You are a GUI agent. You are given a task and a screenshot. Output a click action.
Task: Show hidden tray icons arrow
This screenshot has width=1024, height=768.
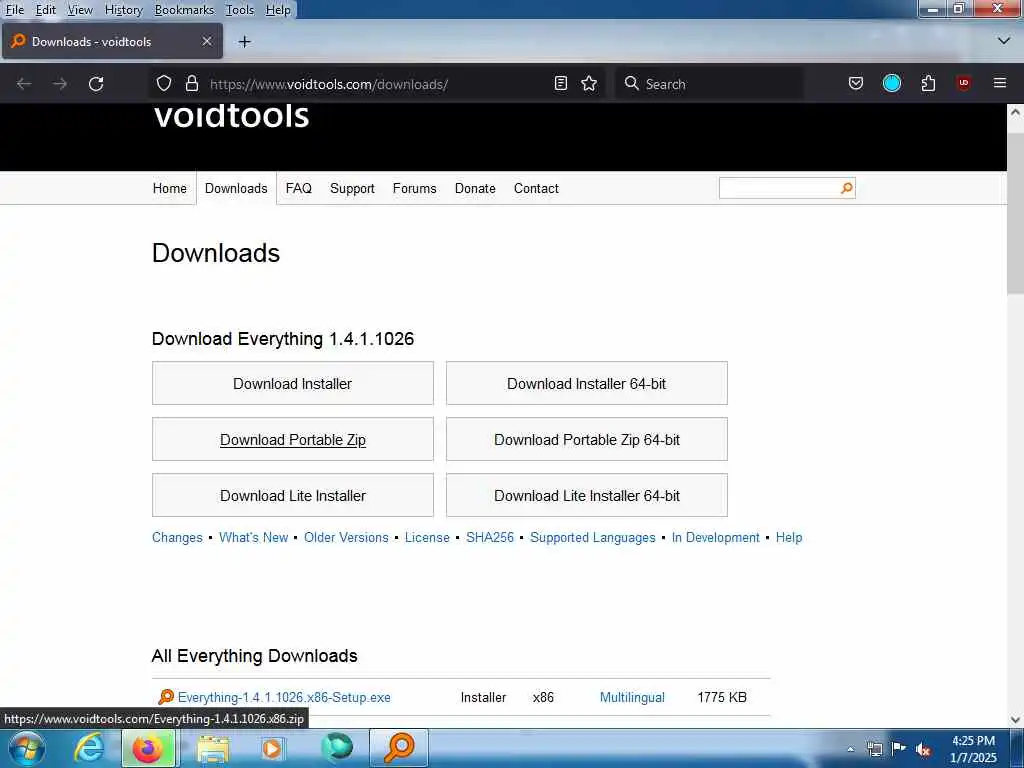coord(850,749)
